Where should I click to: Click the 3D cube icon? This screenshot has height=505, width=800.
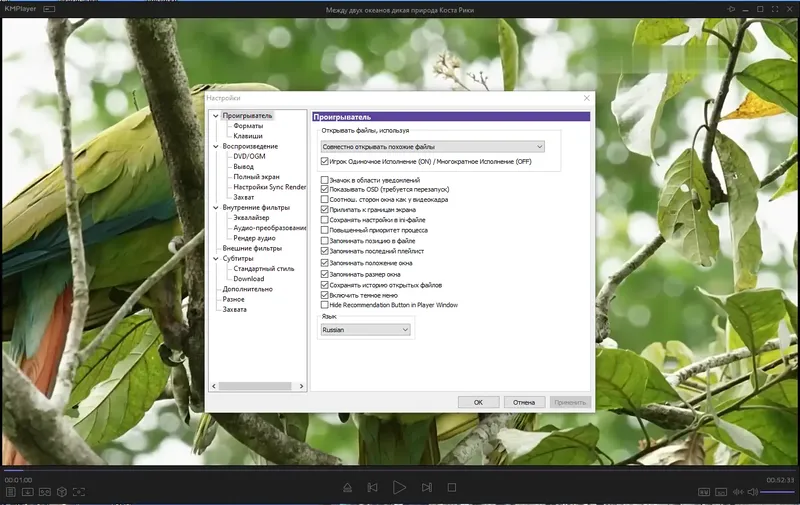pyautogui.click(x=62, y=492)
